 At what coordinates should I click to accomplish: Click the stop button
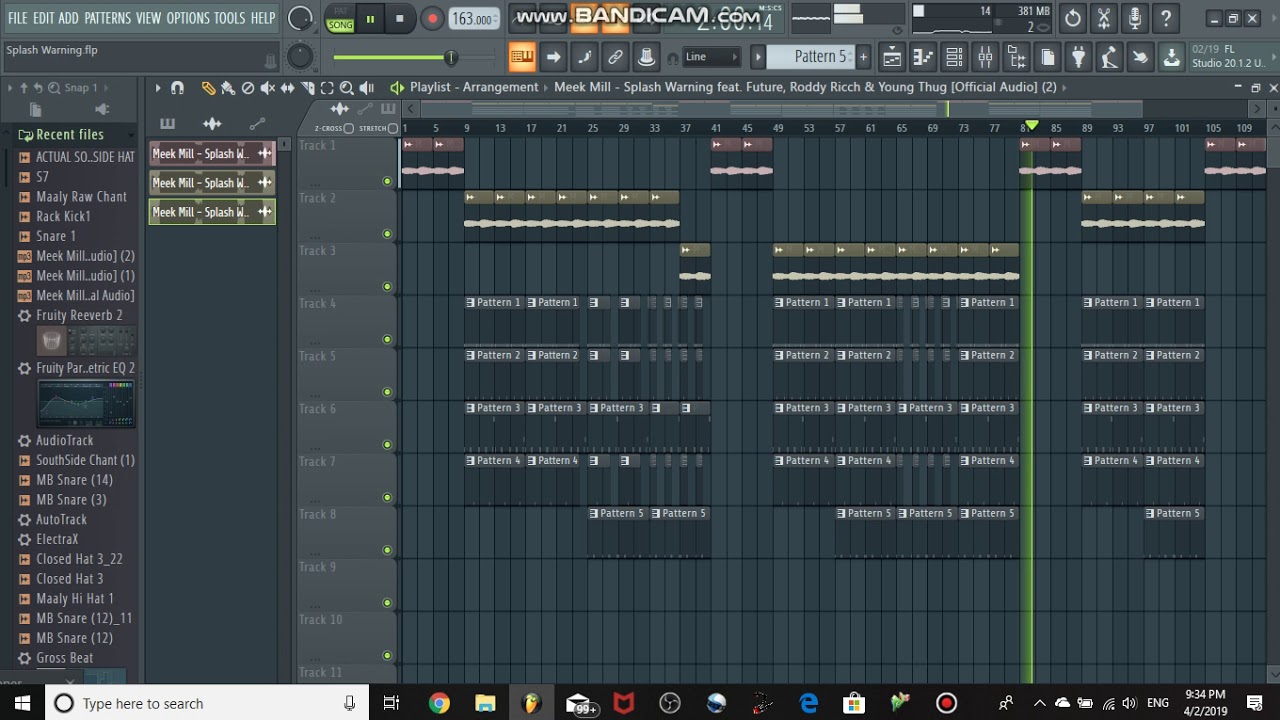click(400, 18)
